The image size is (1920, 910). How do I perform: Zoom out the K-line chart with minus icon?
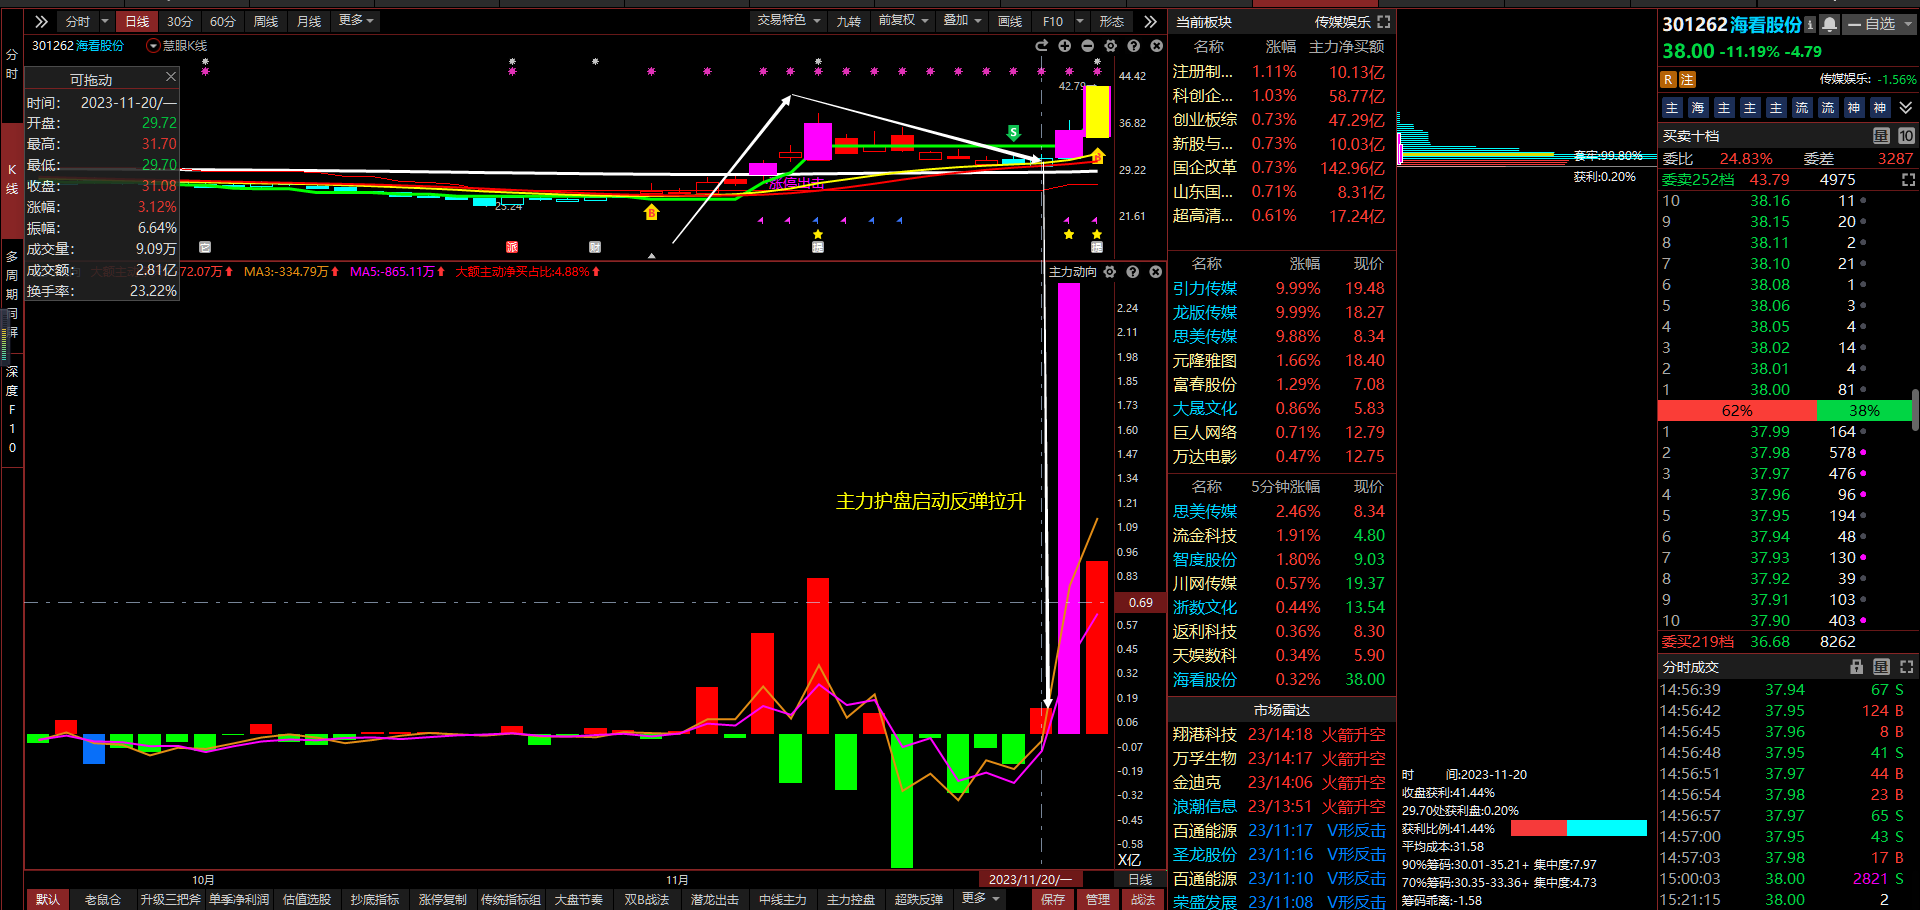[x=1088, y=46]
